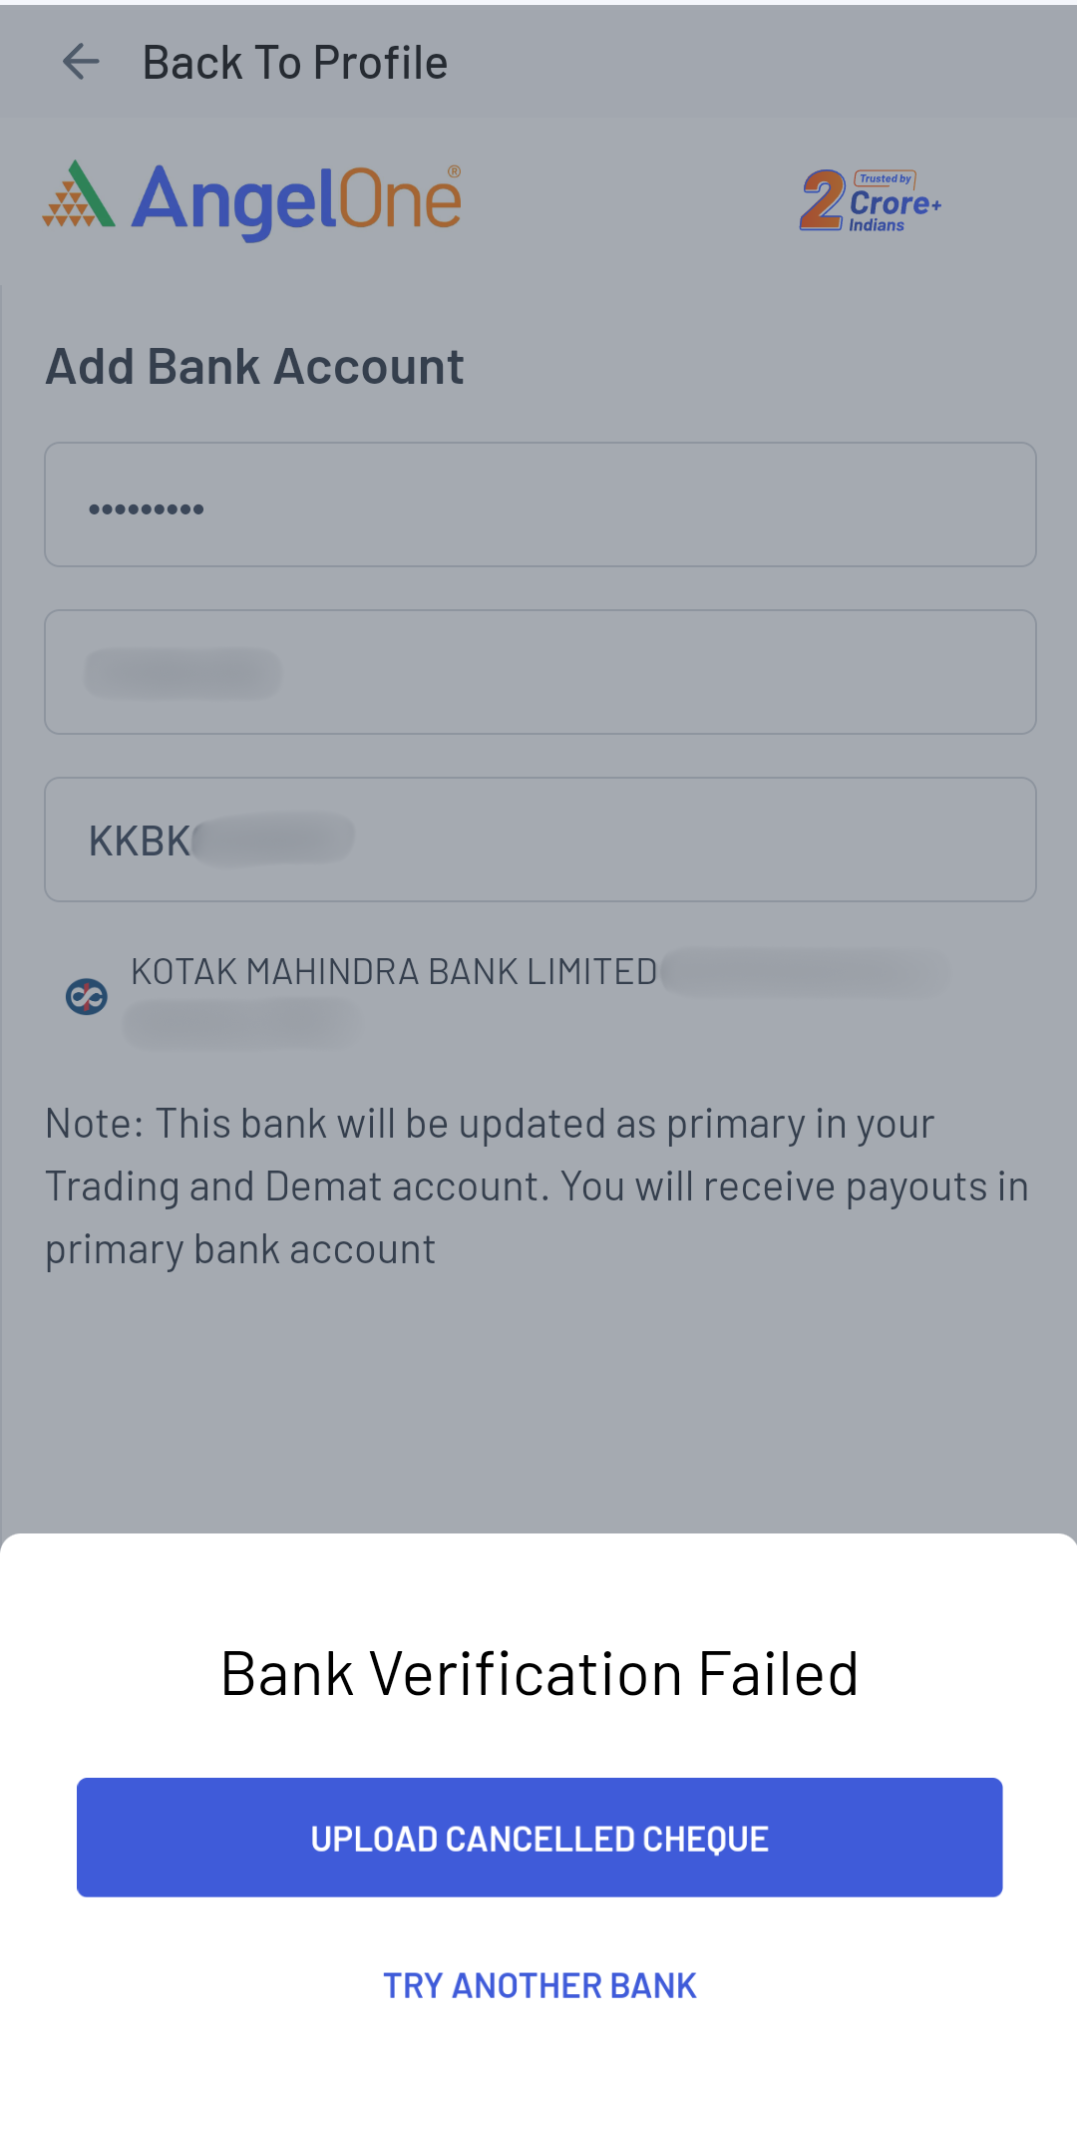Tap the AngelOne wordmark text
The width and height of the screenshot is (1077, 2140).
(297, 201)
